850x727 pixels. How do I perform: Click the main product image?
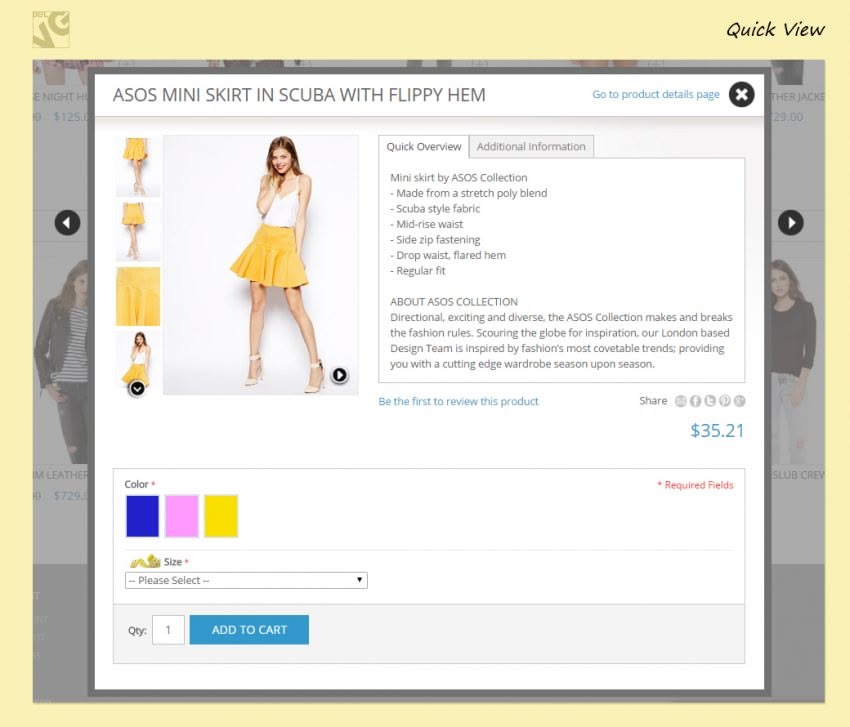coord(261,265)
